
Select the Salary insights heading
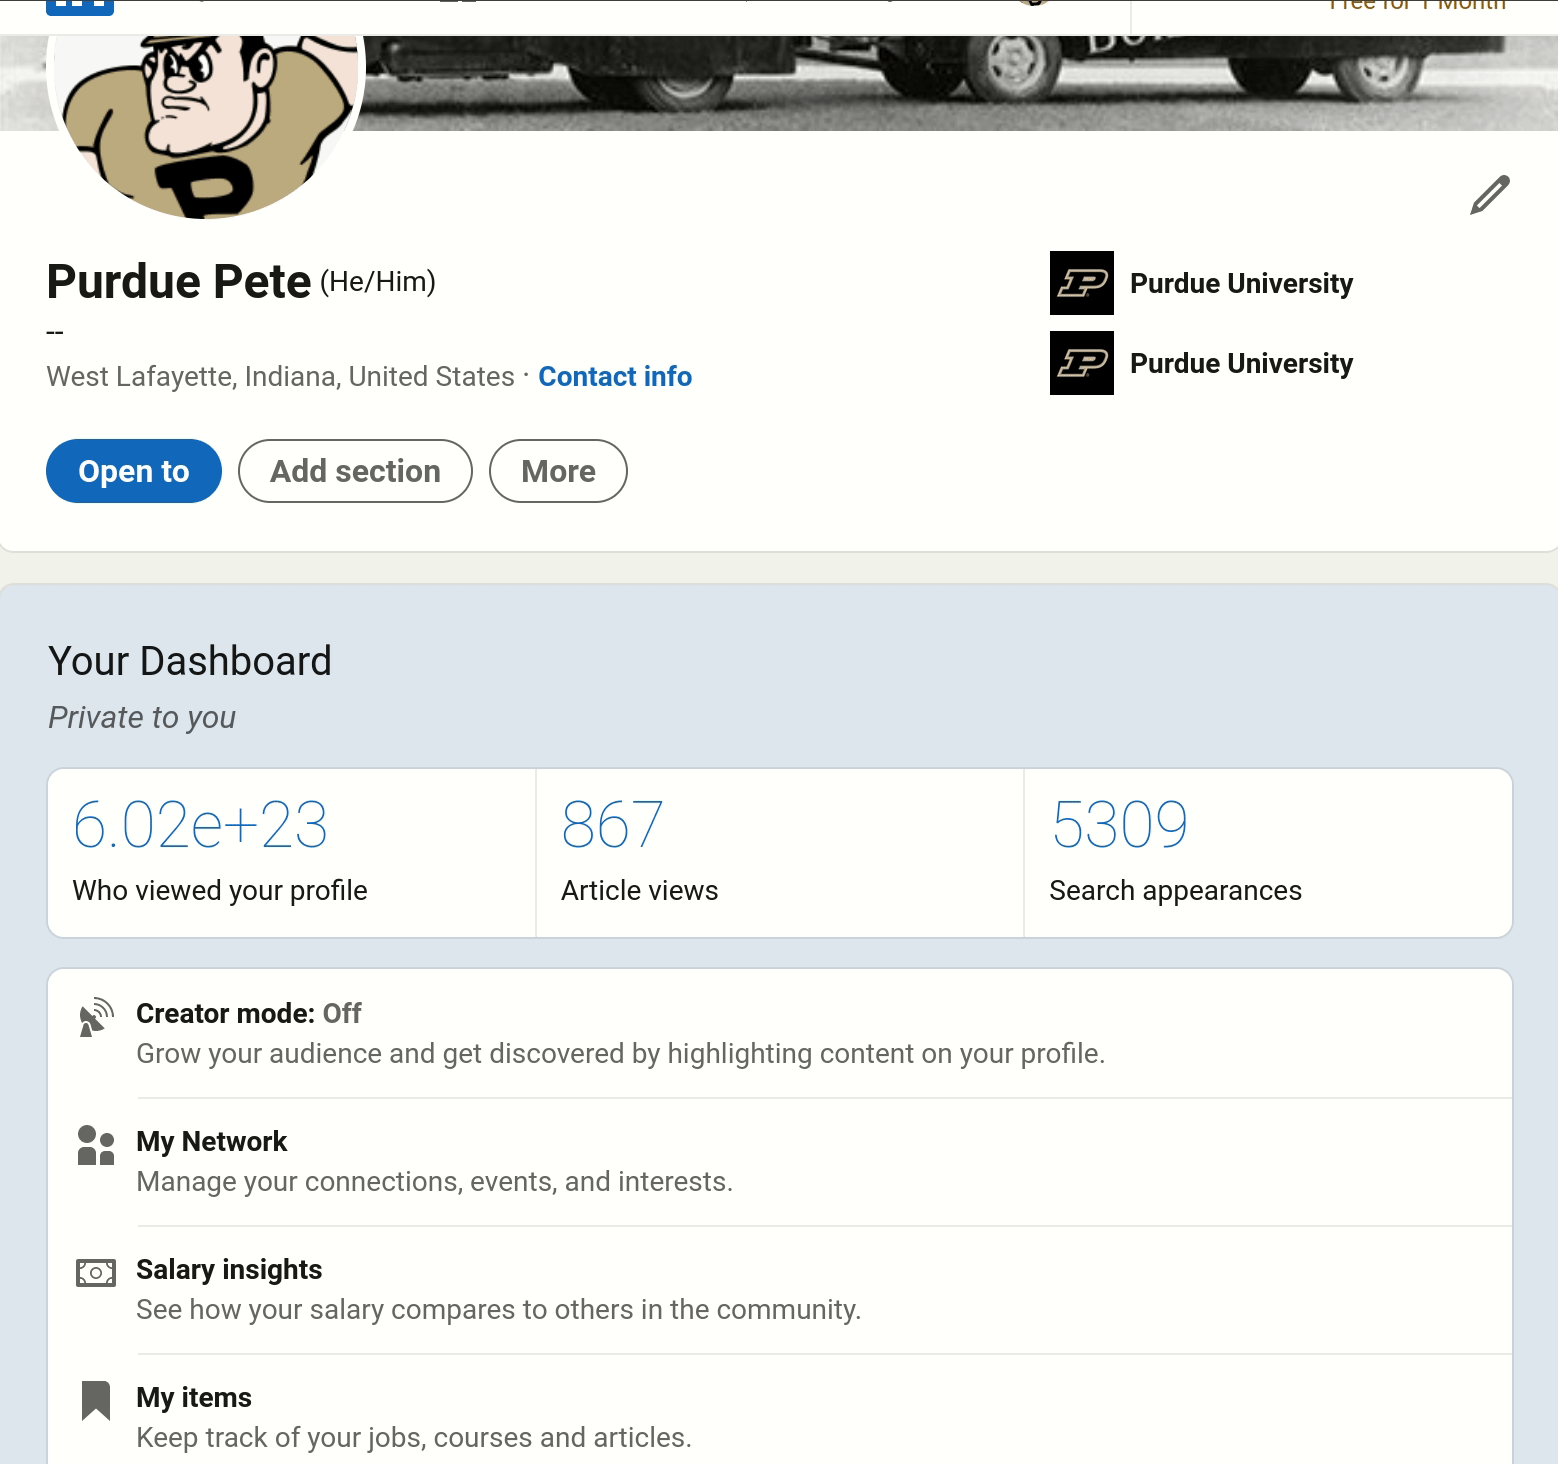[229, 1269]
